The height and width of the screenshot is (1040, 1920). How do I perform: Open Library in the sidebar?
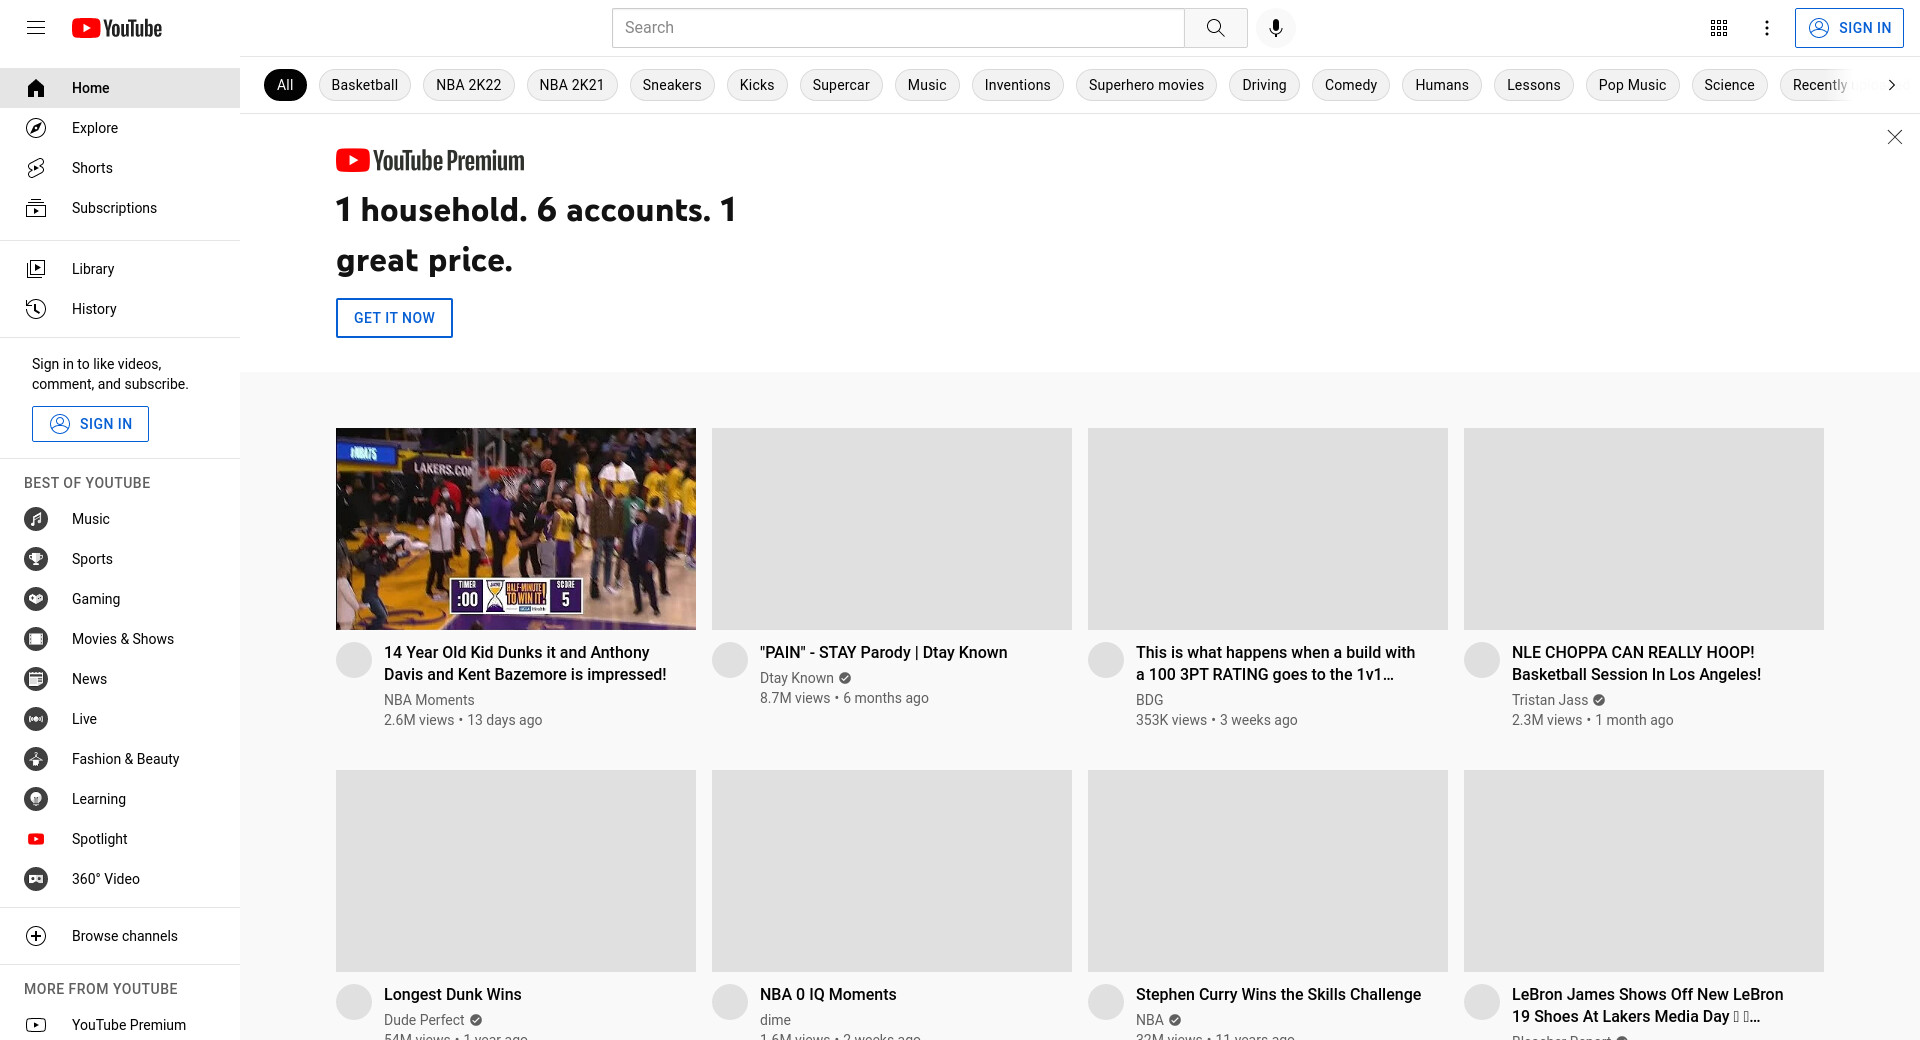coord(120,269)
